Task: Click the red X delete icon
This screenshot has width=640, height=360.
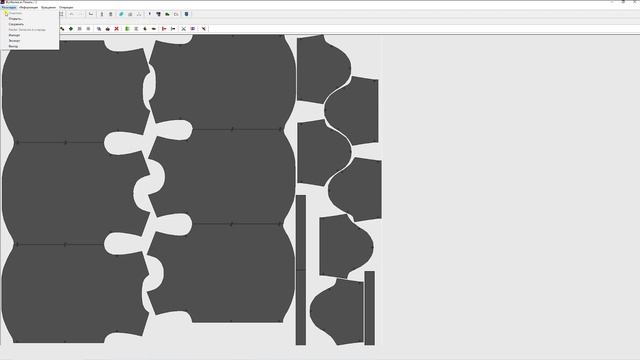Action: (x=116, y=29)
